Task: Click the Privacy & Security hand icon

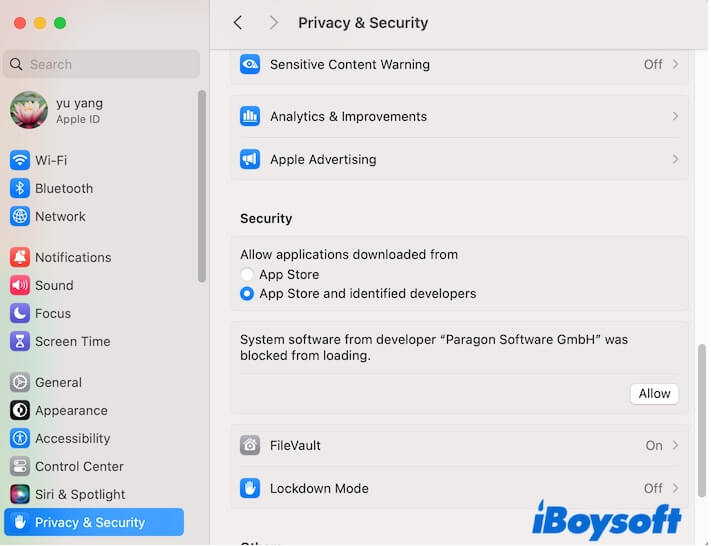Action: tap(19, 522)
